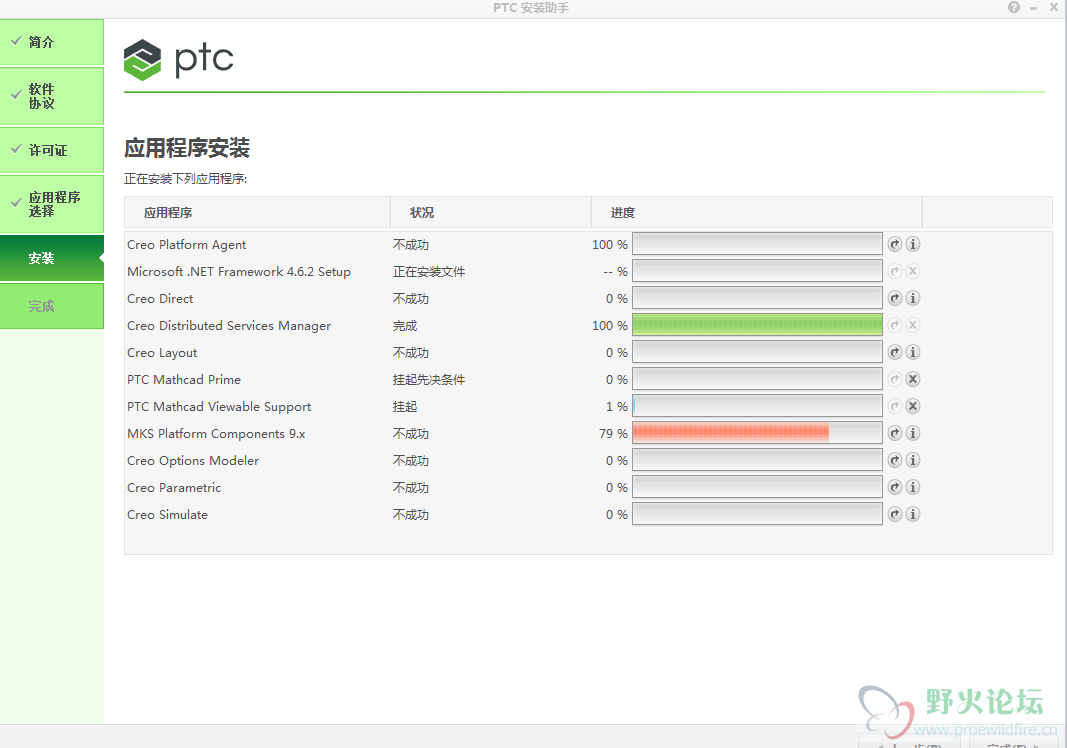Click the '挂起先决条件' status text
The width and height of the screenshot is (1067, 748).
tap(429, 380)
